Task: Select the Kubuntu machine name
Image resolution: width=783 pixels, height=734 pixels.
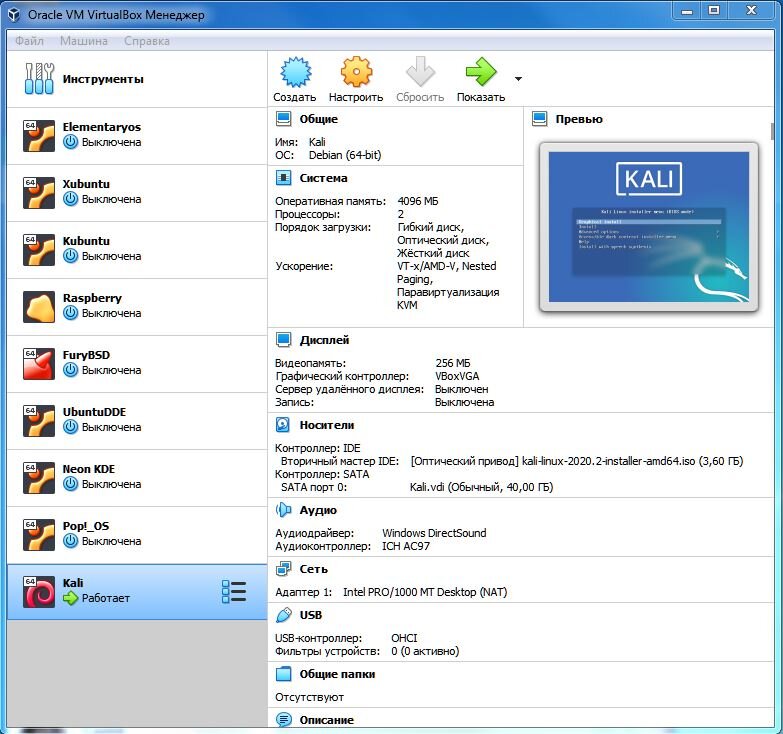Action: (86, 241)
